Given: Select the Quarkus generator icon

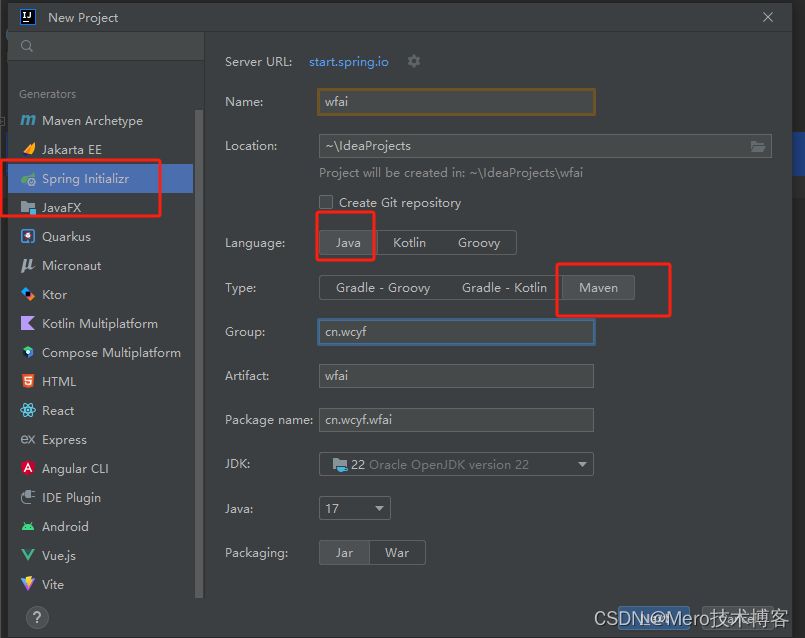Looking at the screenshot, I should click(28, 236).
